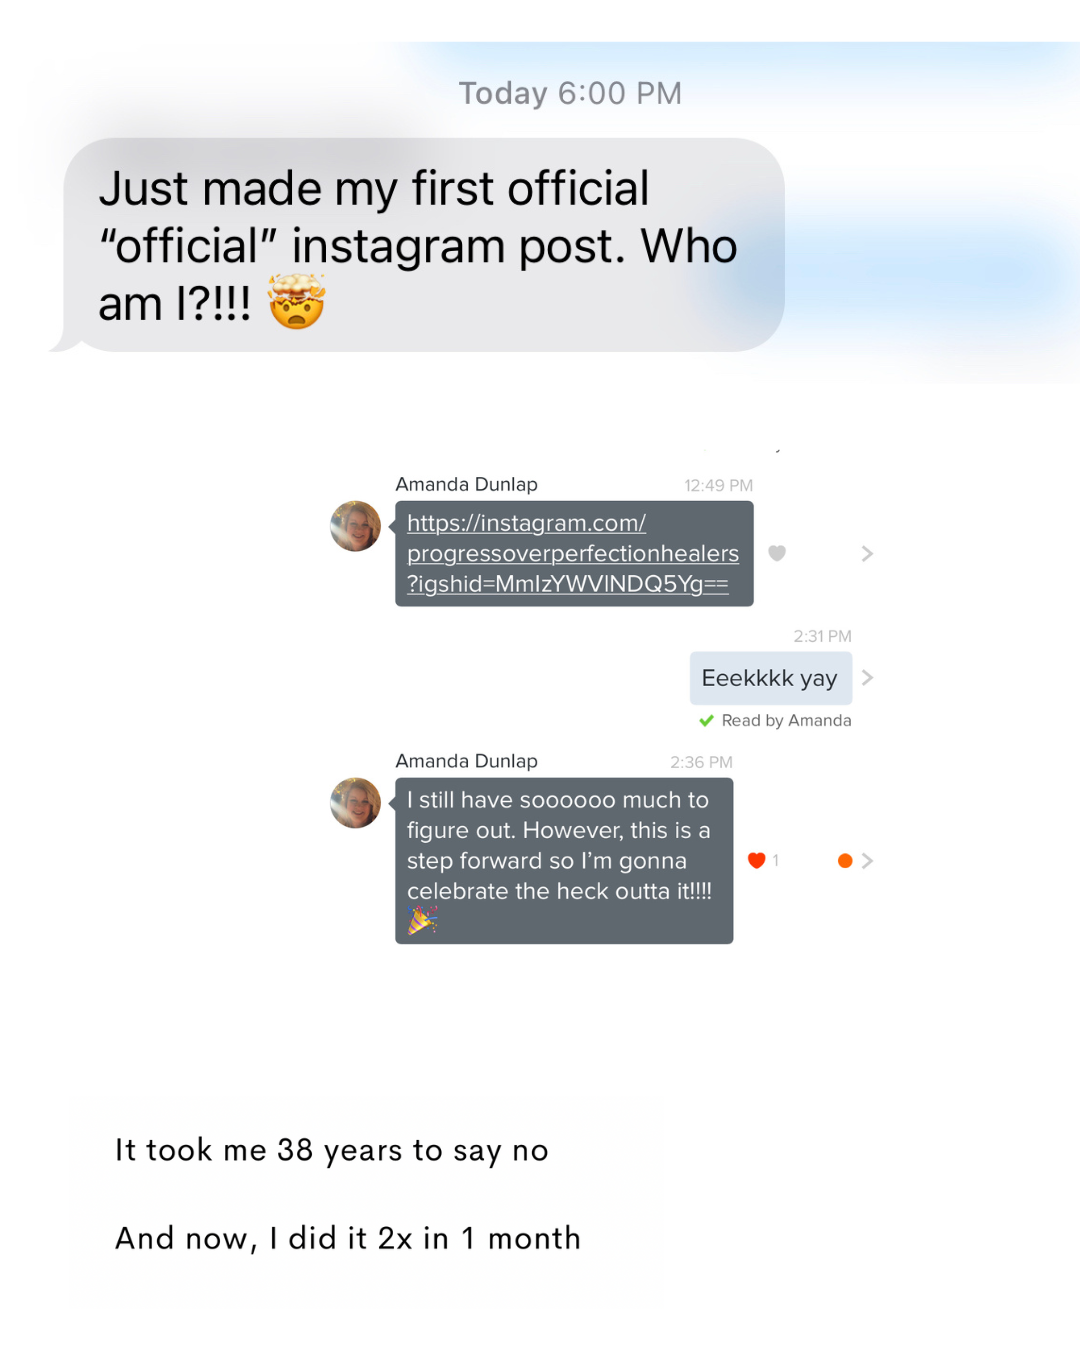This screenshot has height=1350, width=1080.
Task: Select the "Eeekkkk yay" message bubble
Action: pos(769,678)
